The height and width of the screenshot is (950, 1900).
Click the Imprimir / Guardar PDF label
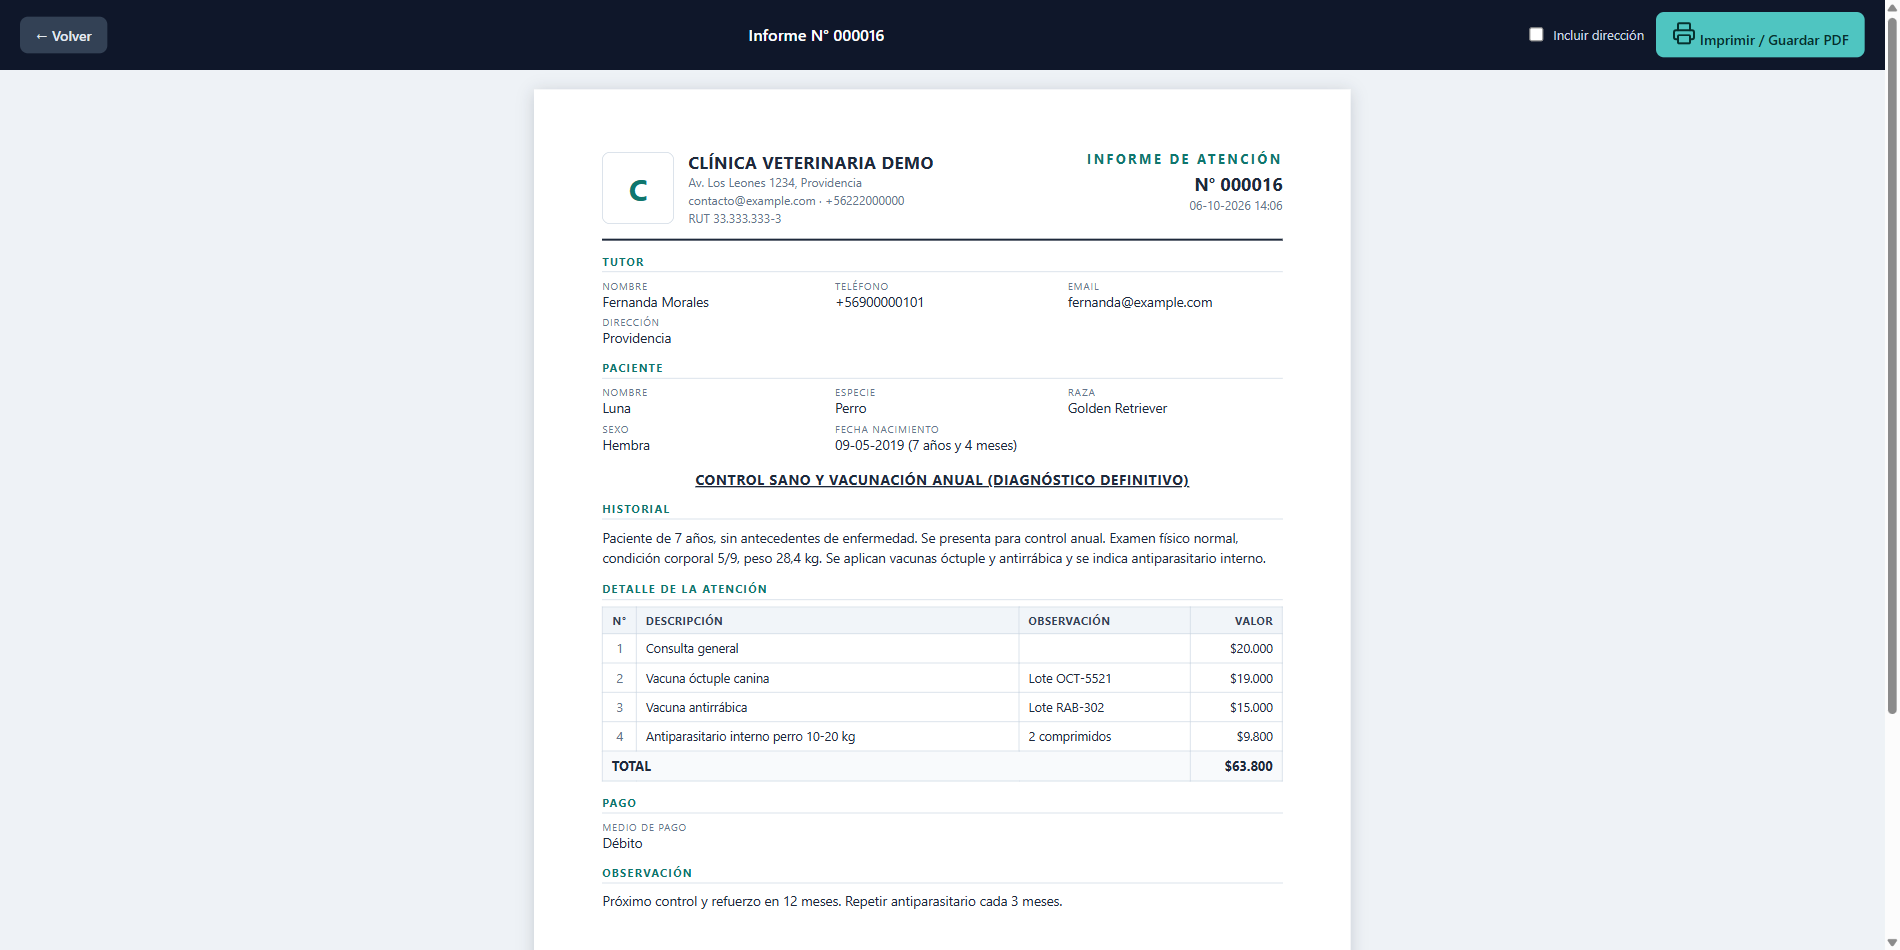pyautogui.click(x=1774, y=40)
